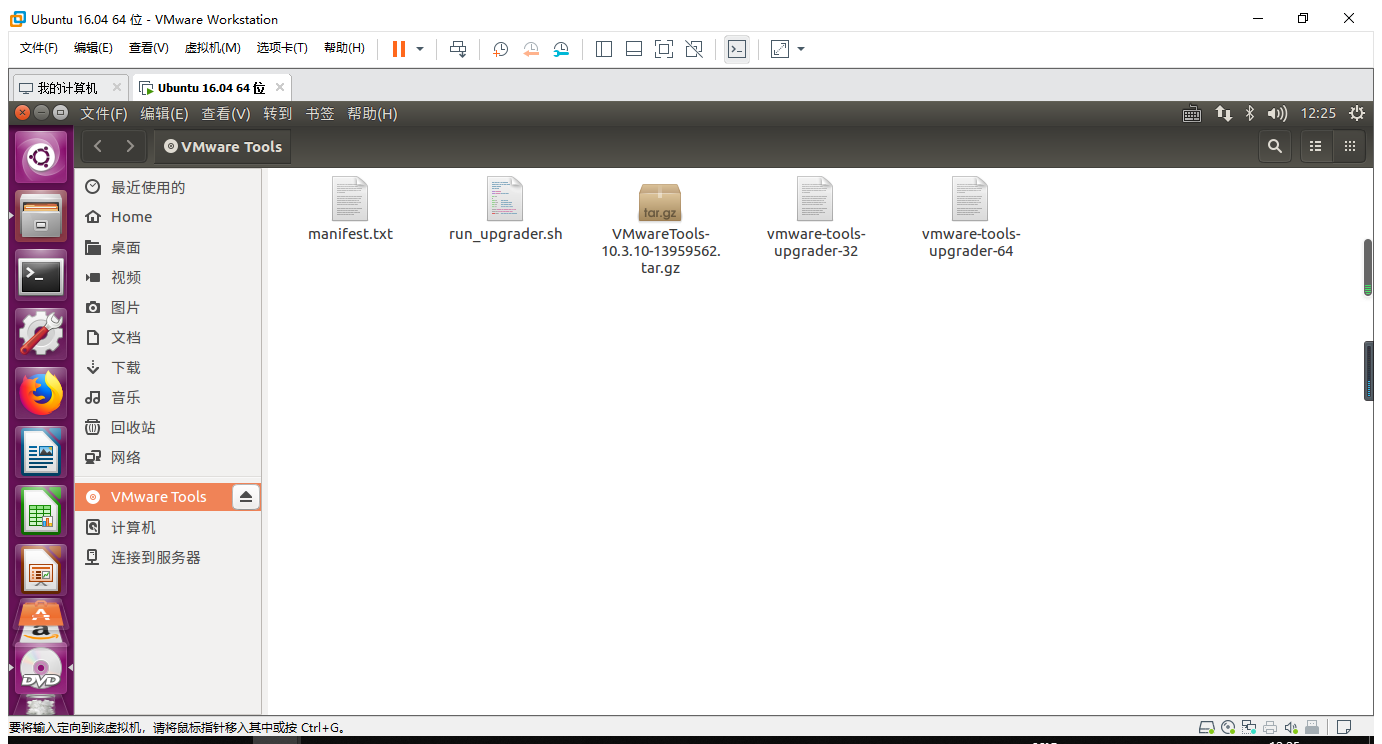Click the VMware Tools path bar button
The height and width of the screenshot is (744, 1382).
point(223,146)
